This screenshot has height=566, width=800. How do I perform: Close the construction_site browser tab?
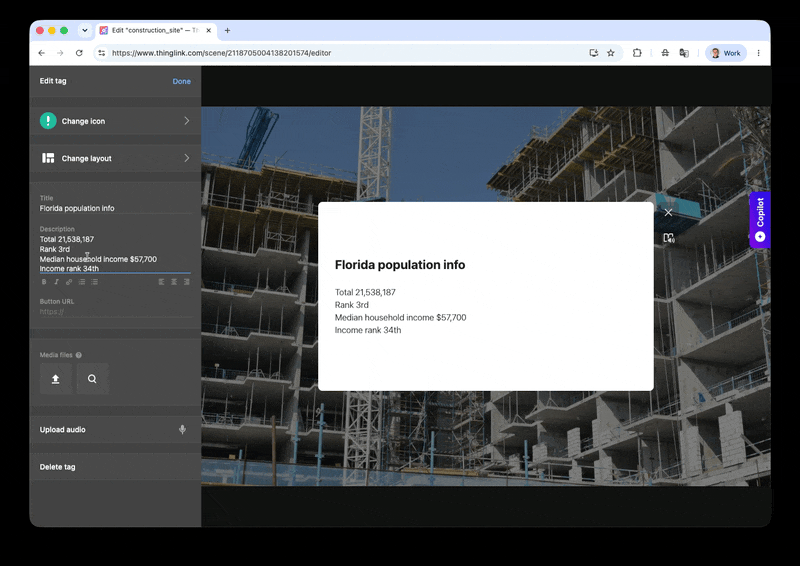point(209,31)
